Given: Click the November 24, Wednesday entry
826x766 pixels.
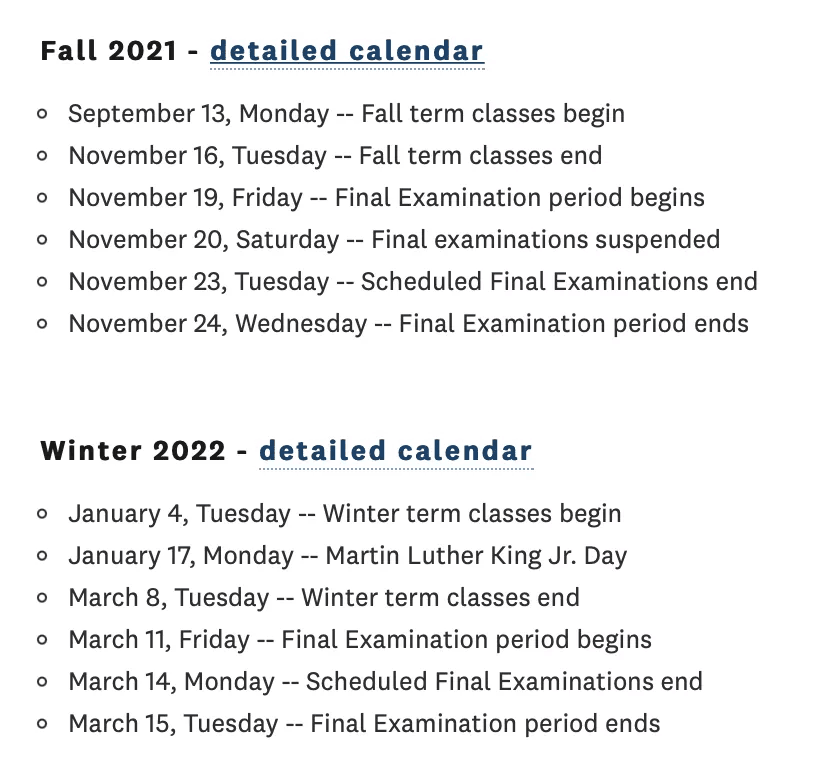Looking at the screenshot, I should point(408,324).
